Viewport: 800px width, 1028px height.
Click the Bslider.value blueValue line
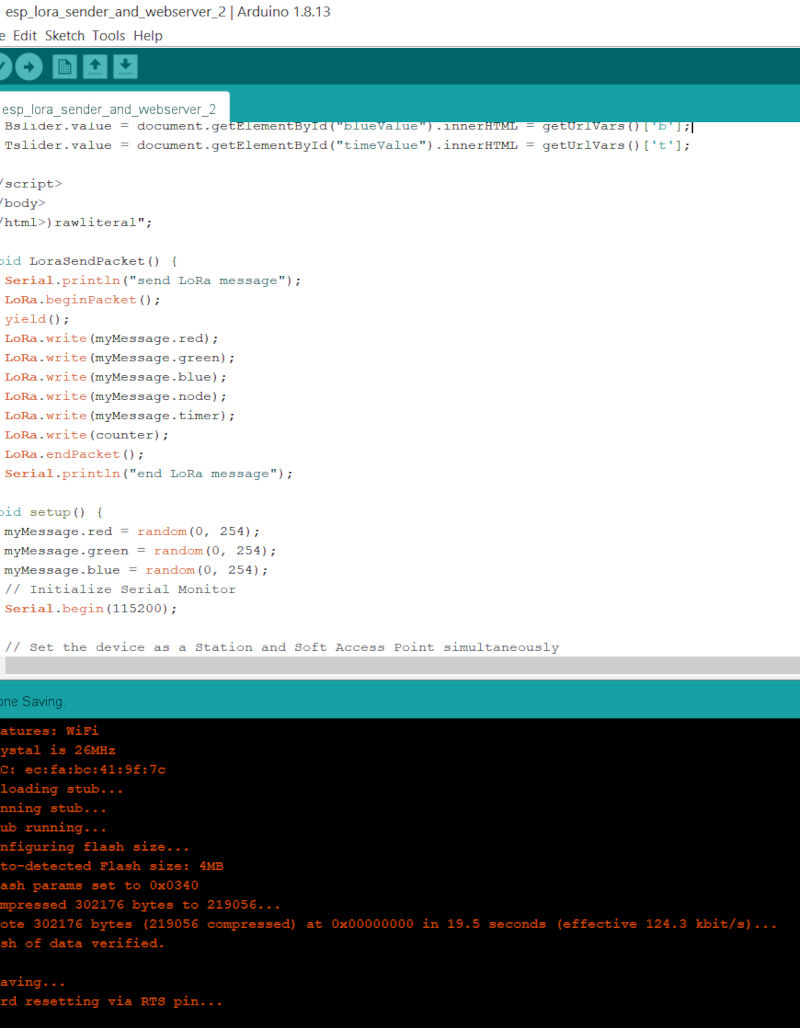point(348,126)
